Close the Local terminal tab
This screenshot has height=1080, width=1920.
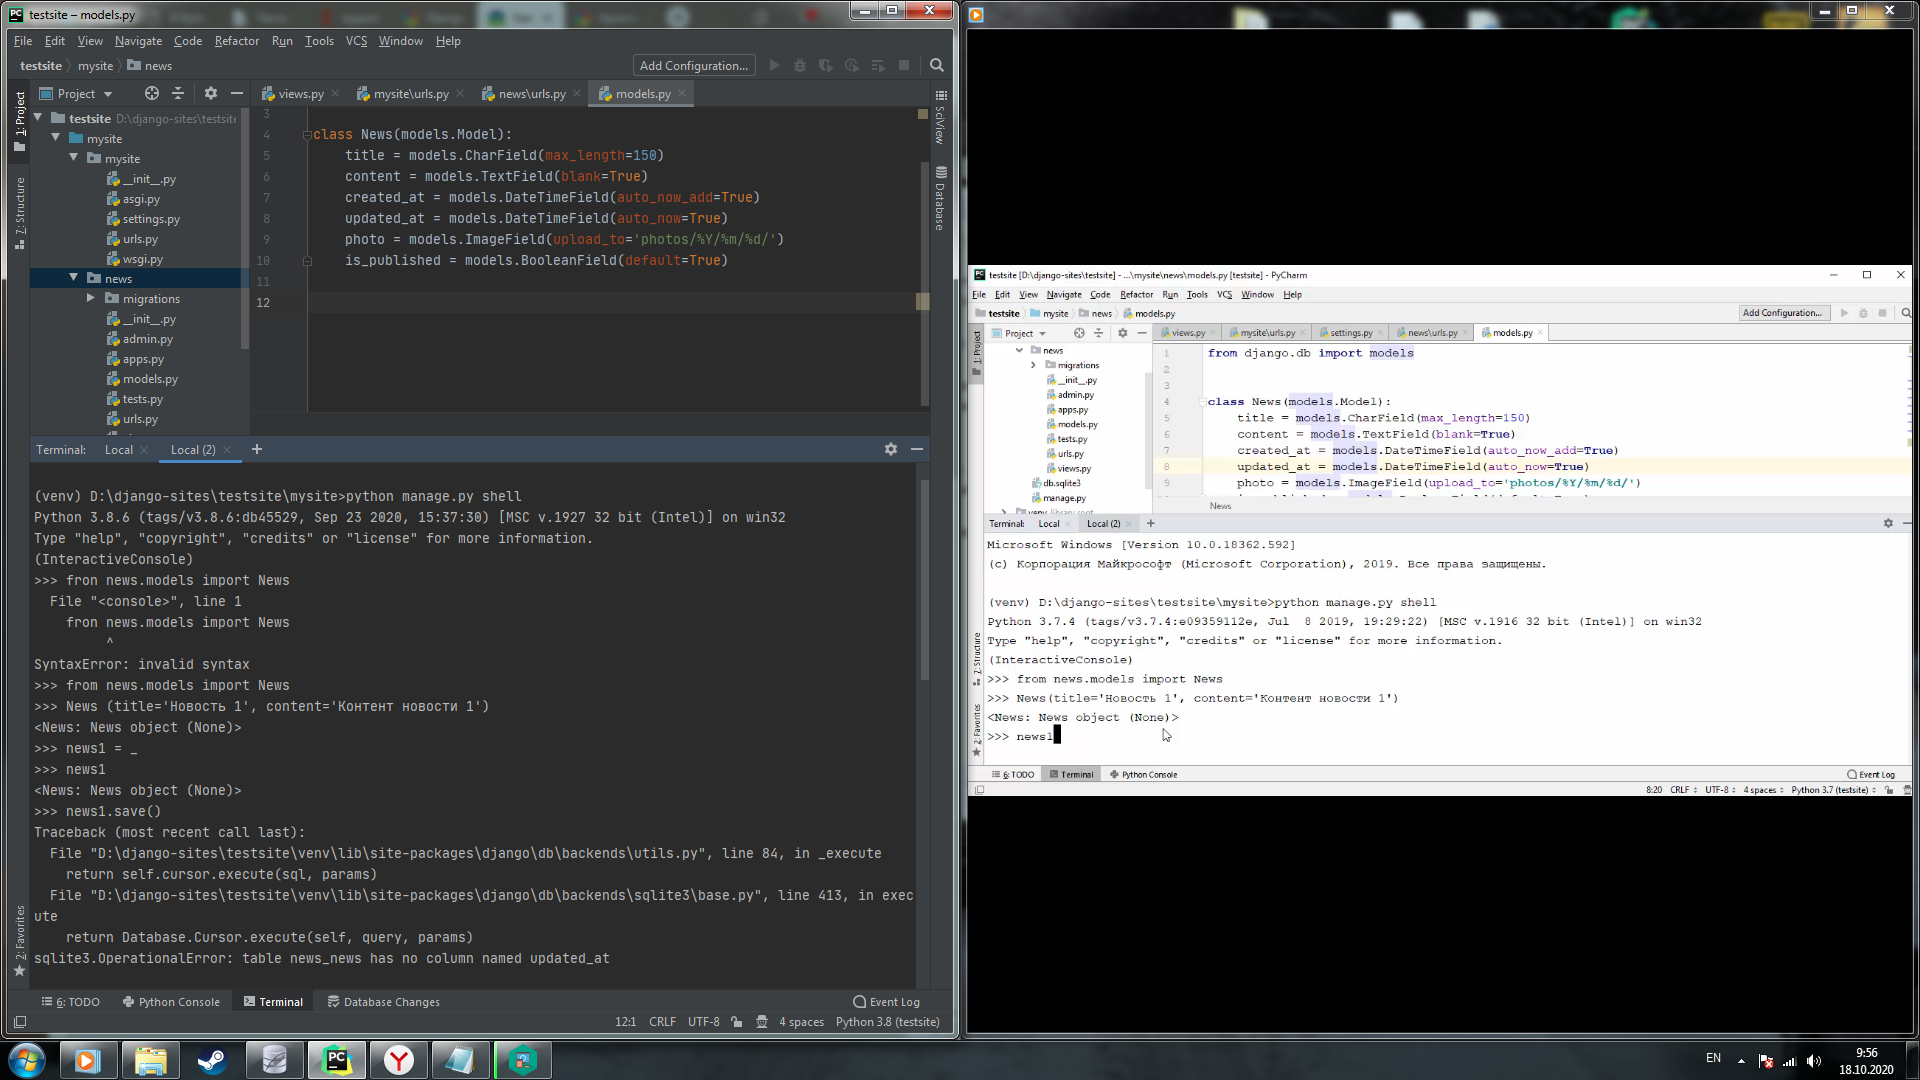point(144,450)
